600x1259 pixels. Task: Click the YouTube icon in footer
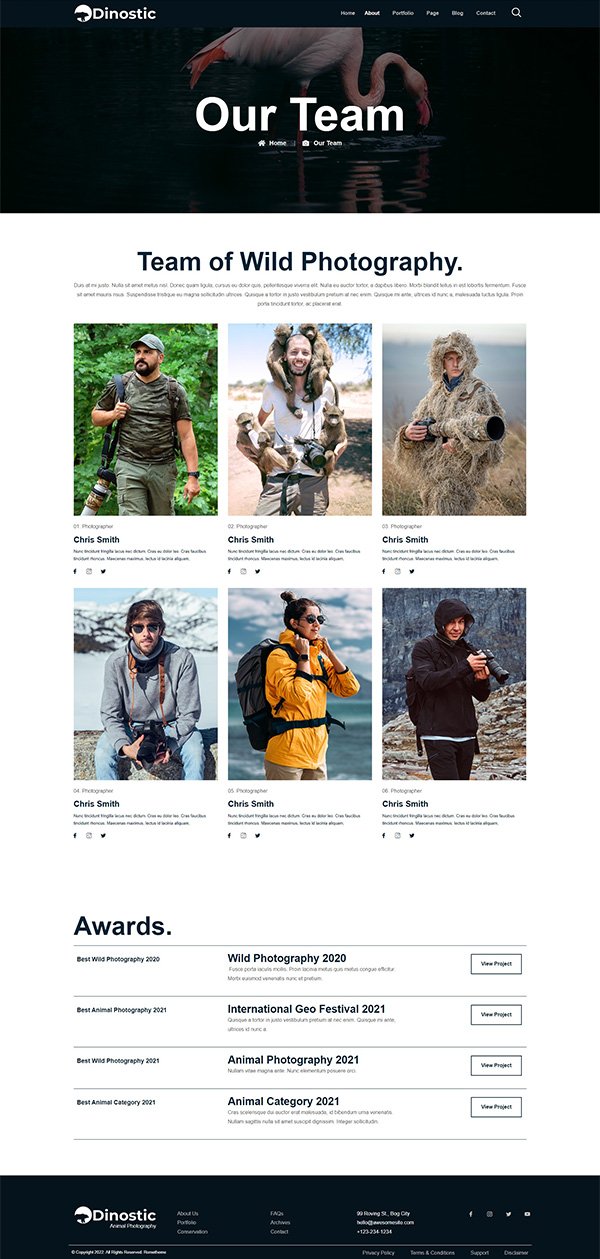(x=527, y=1214)
